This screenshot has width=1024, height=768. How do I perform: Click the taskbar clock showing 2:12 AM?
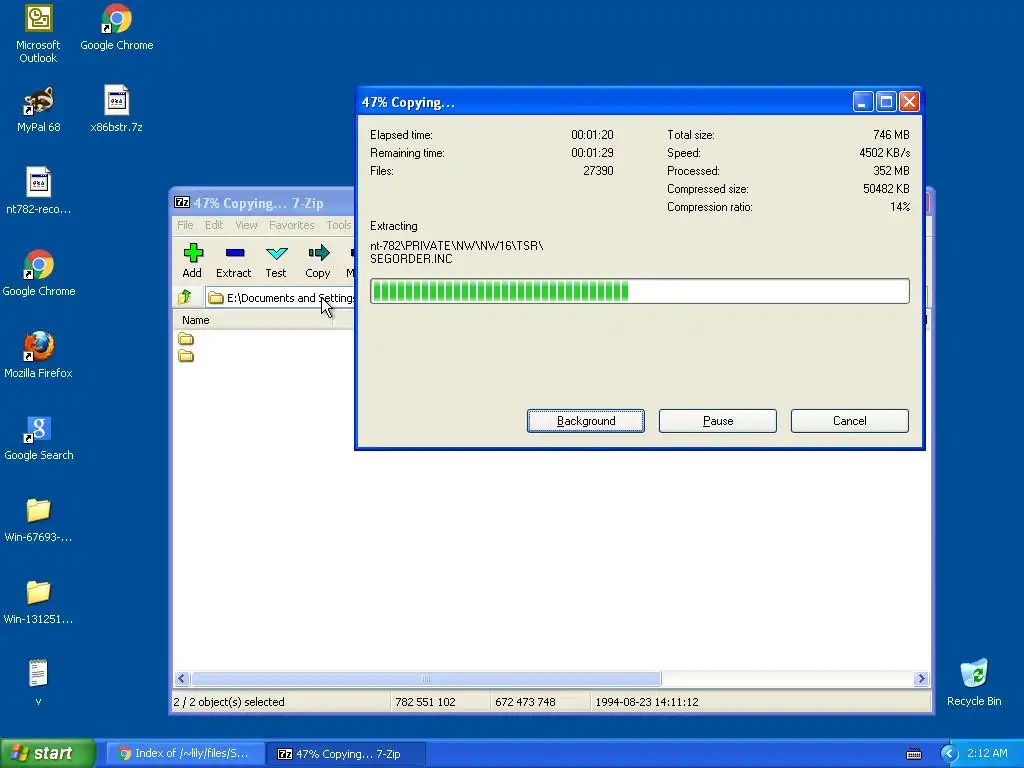coord(987,753)
